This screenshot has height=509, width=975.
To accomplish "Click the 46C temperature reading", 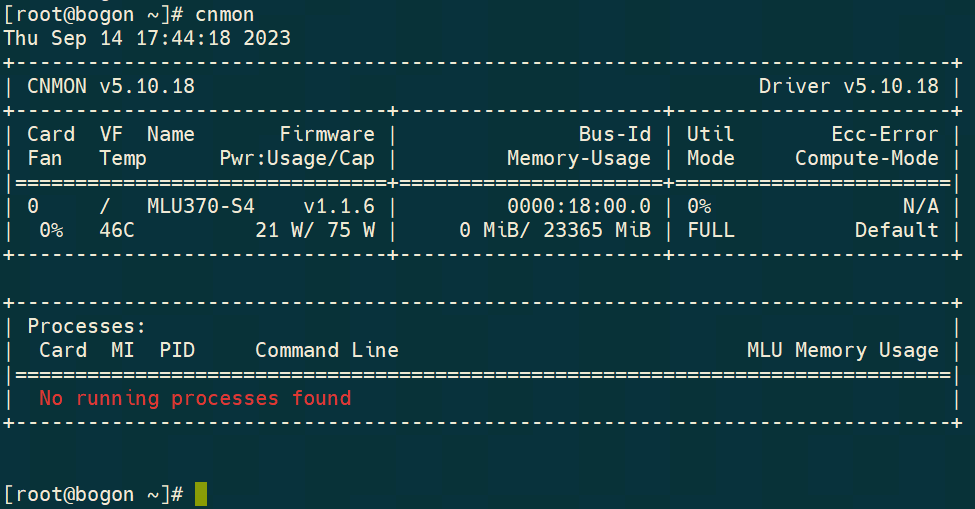I will point(117,230).
